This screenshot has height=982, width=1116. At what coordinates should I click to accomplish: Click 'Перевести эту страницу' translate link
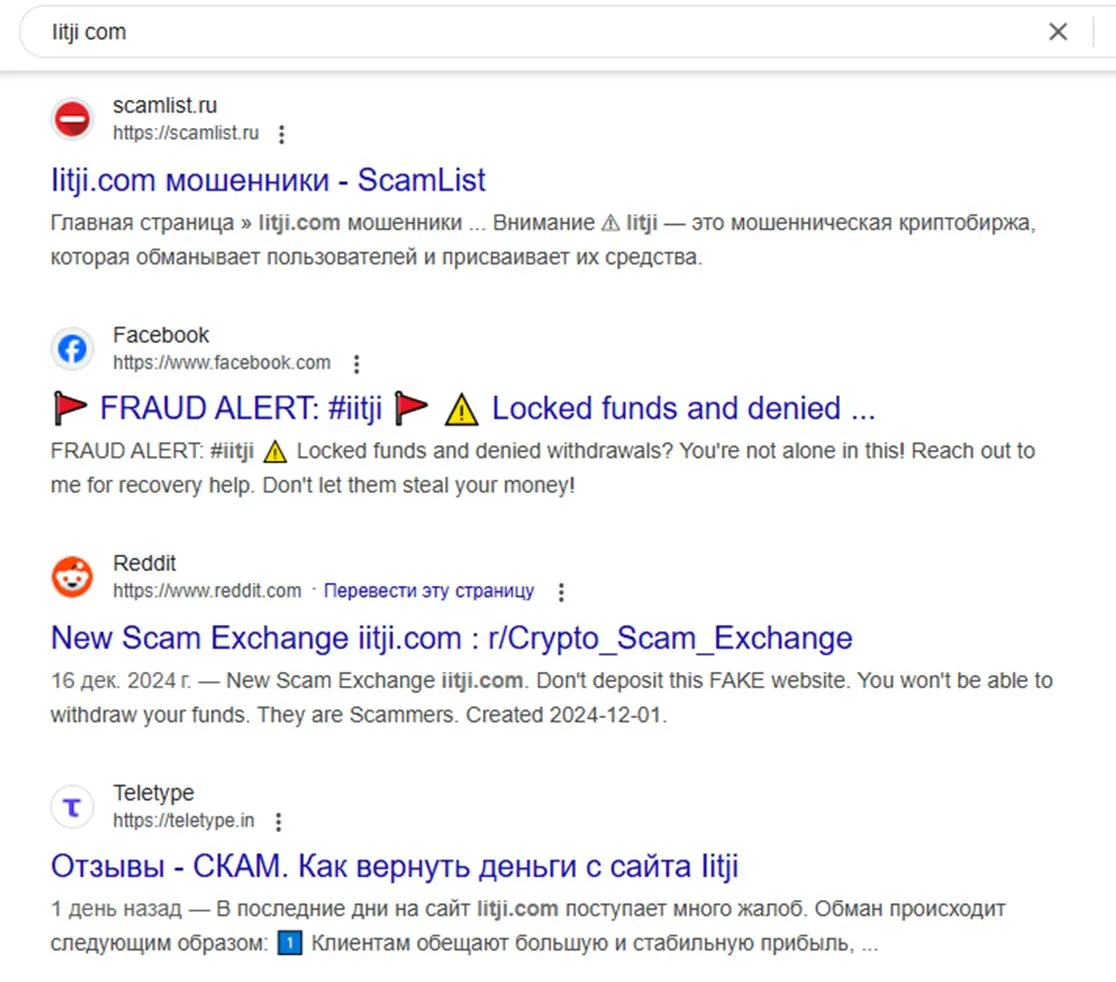[428, 591]
